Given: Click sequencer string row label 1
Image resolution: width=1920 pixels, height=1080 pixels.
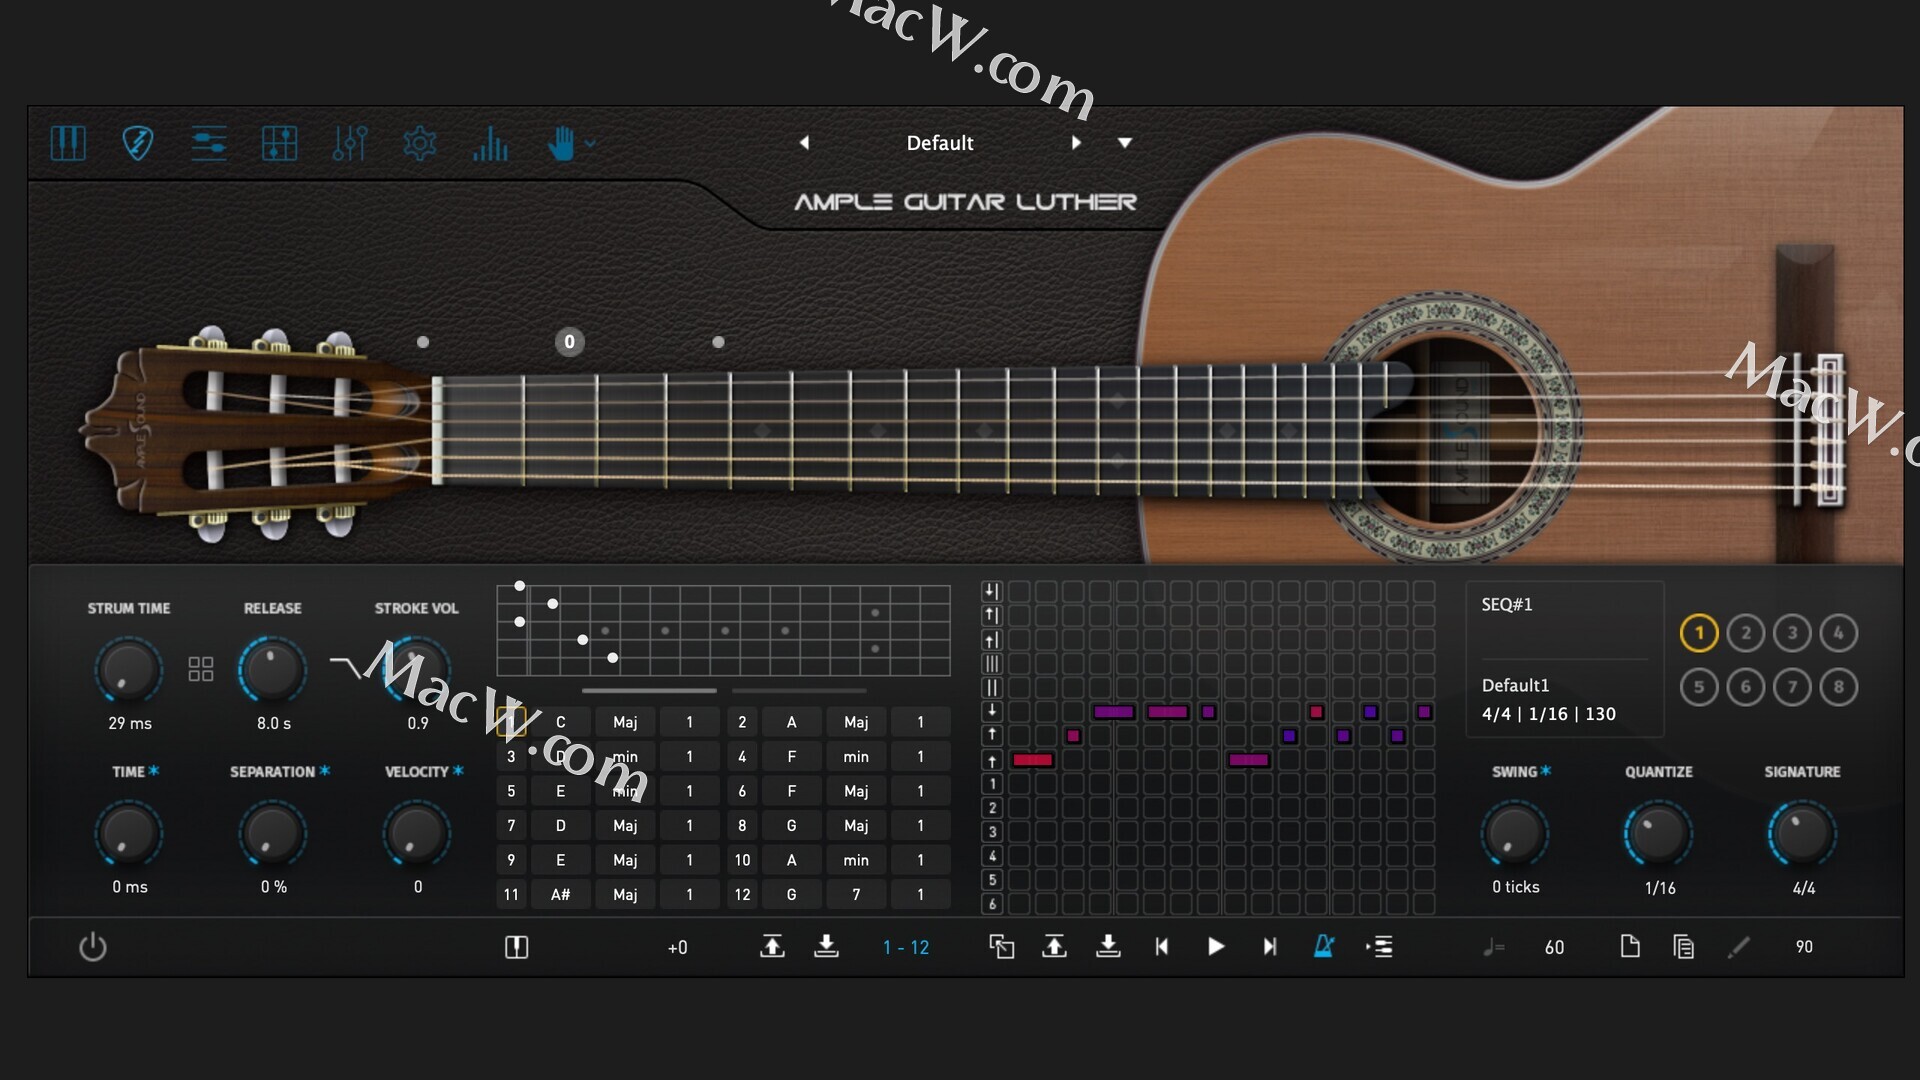Looking at the screenshot, I should pos(992,783).
